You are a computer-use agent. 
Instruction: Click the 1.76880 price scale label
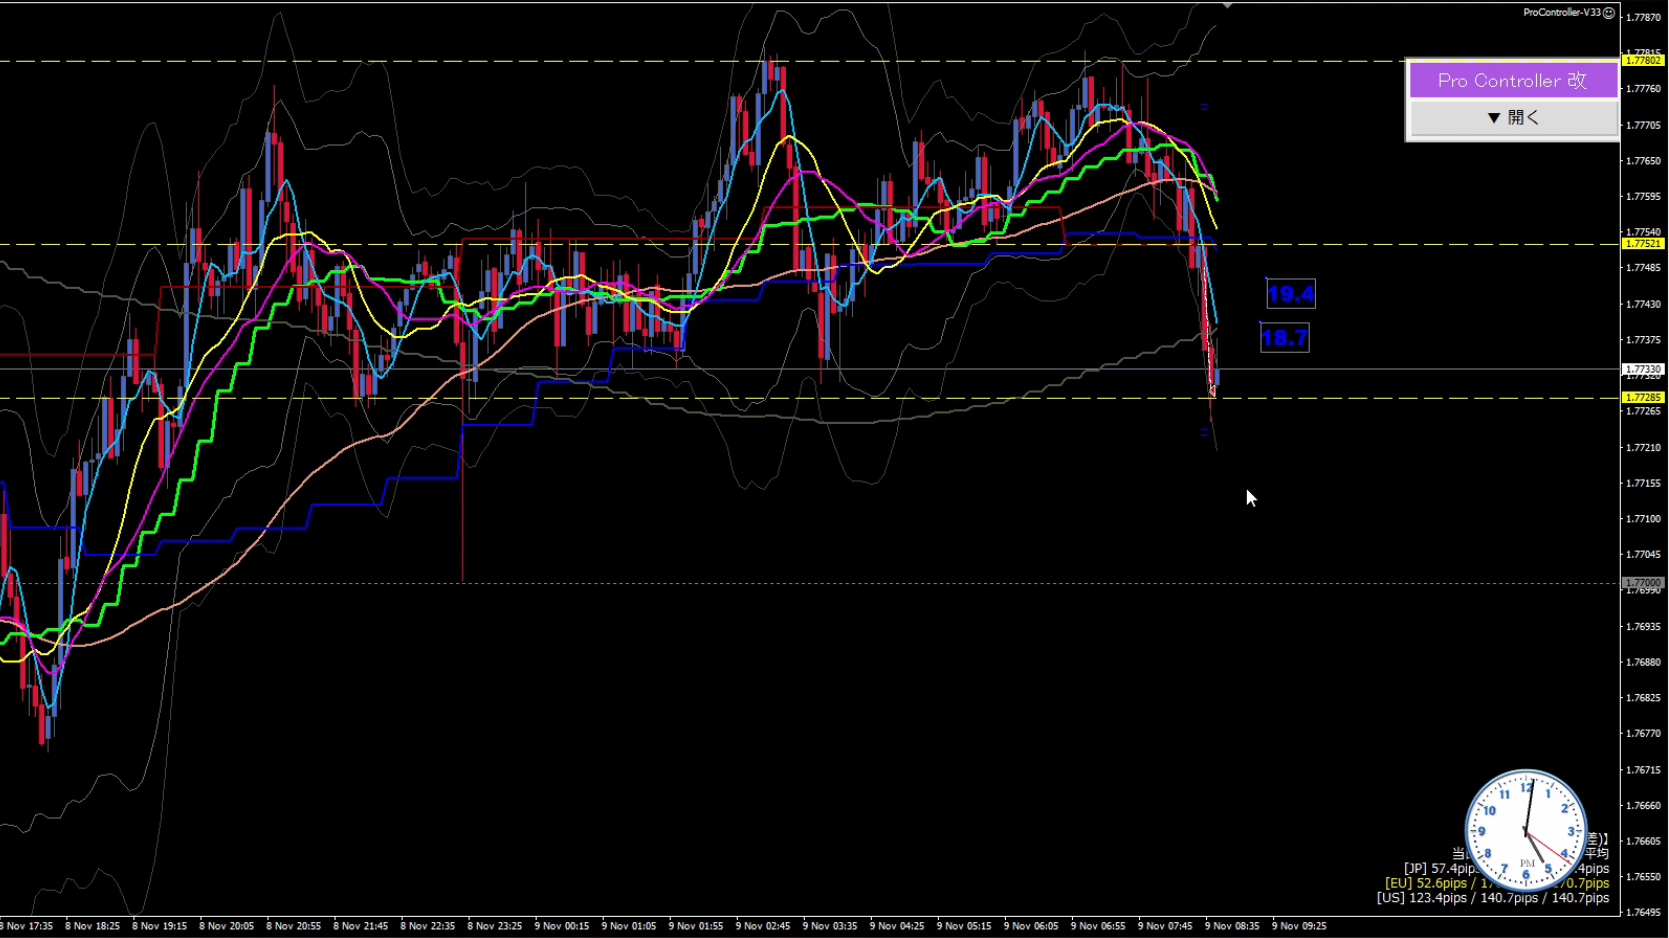point(1643,662)
